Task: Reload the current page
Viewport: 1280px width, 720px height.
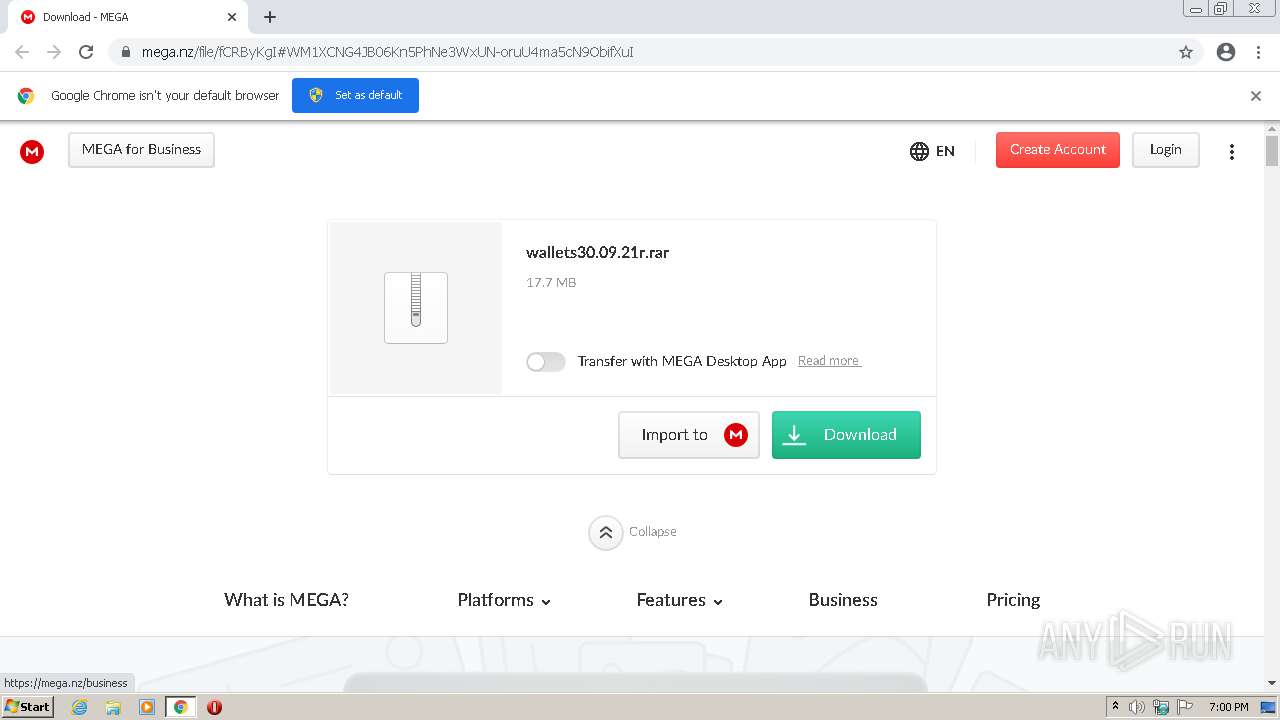Action: coord(86,52)
